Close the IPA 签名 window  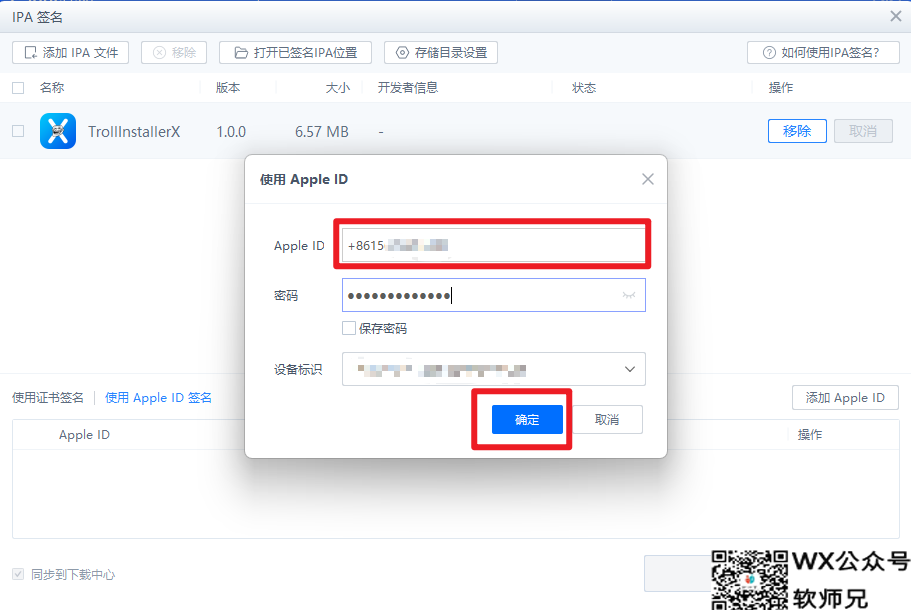point(895,16)
